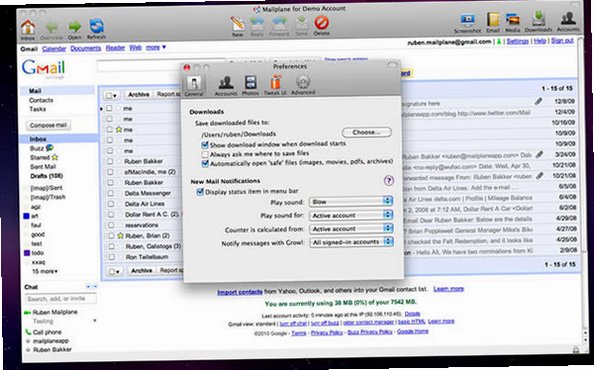Toggle Automatically open safe files checkbox
594x370 pixels.
[x=205, y=164]
